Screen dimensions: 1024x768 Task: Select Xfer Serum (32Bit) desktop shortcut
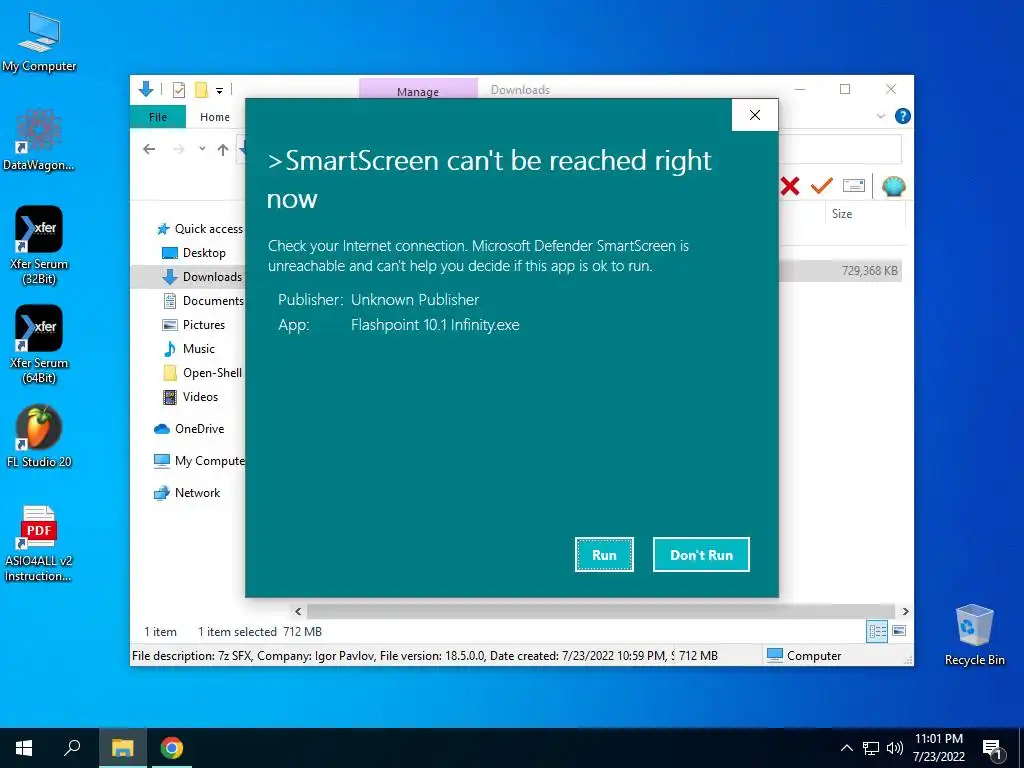pyautogui.click(x=39, y=246)
